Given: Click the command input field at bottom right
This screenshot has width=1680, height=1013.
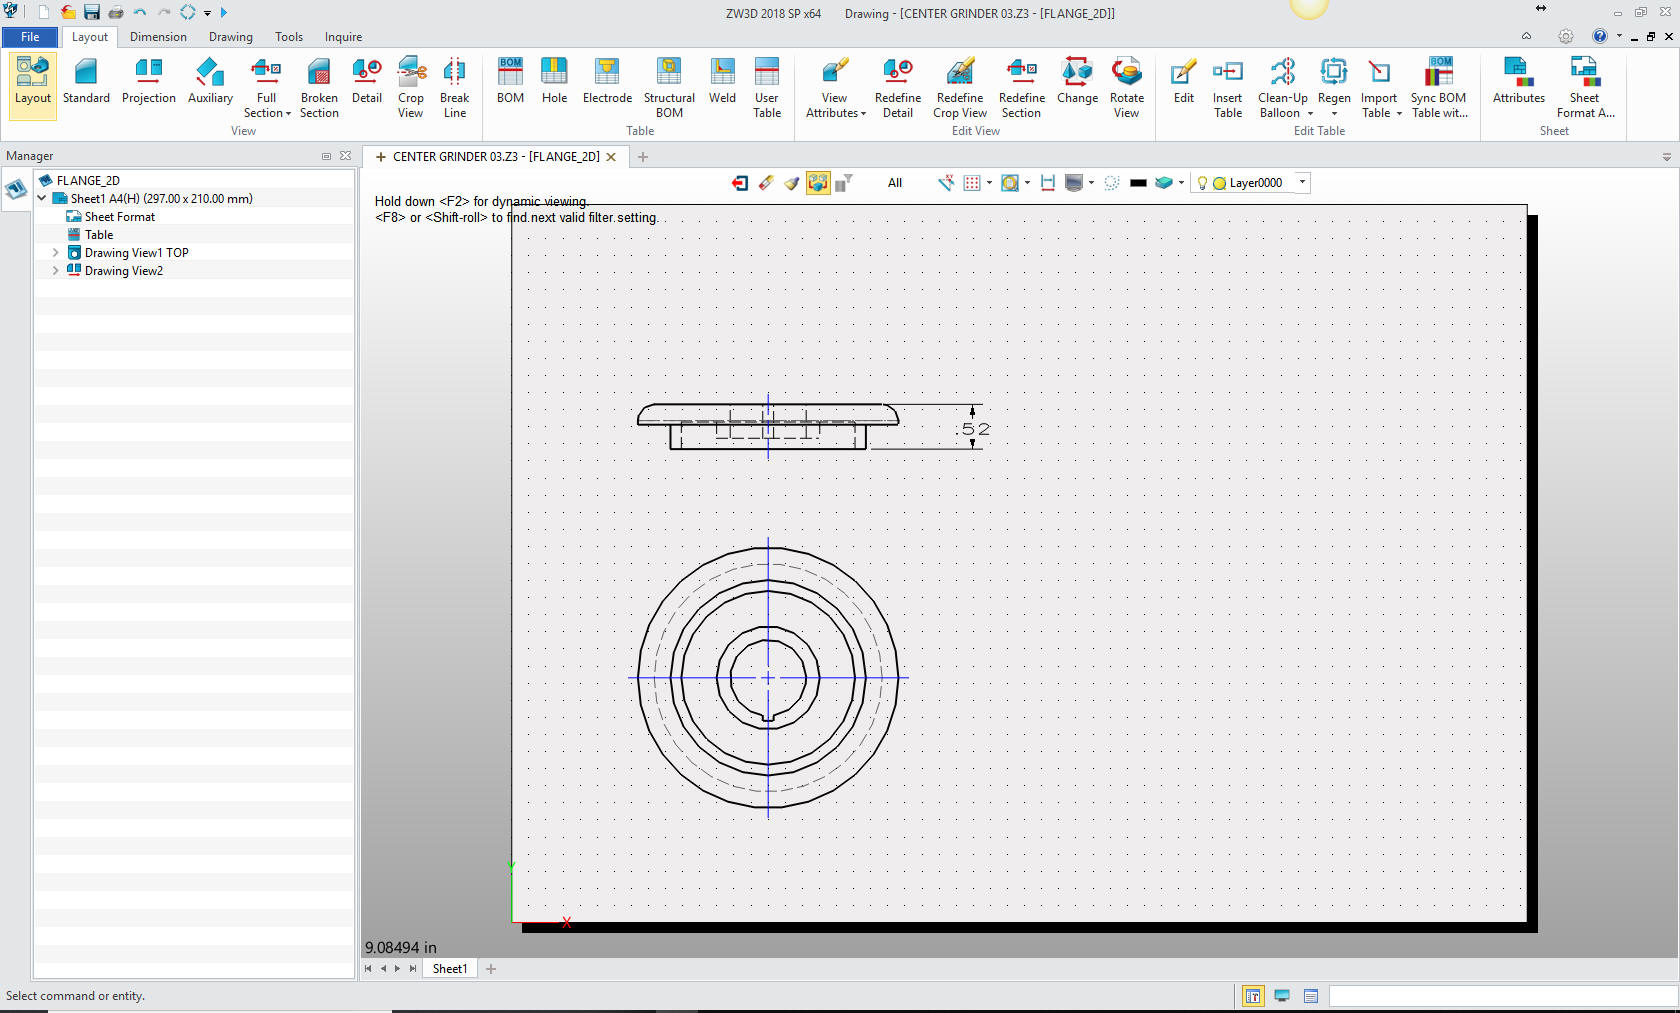Looking at the screenshot, I should coord(1502,996).
